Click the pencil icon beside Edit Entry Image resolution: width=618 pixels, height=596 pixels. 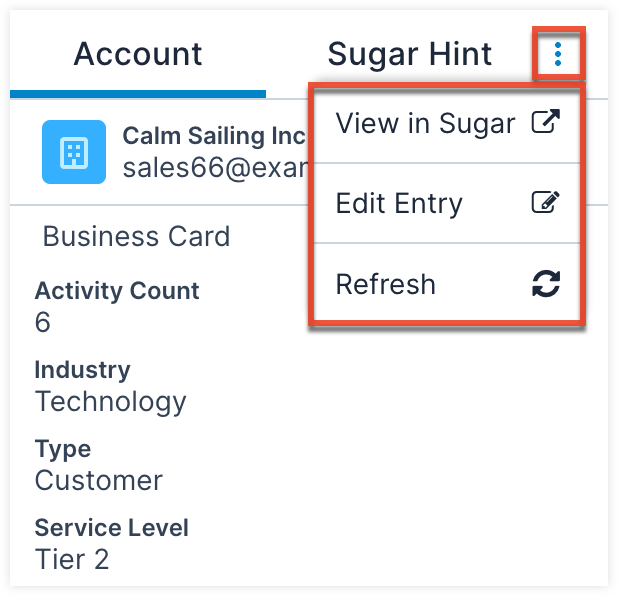545,203
